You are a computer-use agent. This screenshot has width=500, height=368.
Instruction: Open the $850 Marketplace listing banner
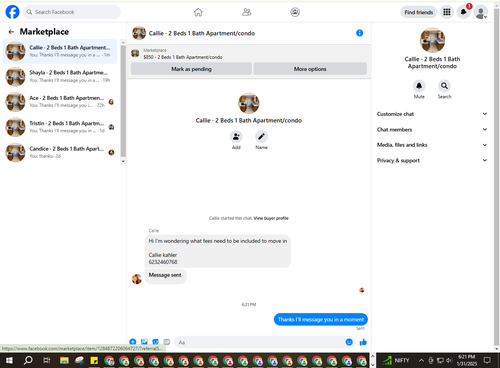249,54
